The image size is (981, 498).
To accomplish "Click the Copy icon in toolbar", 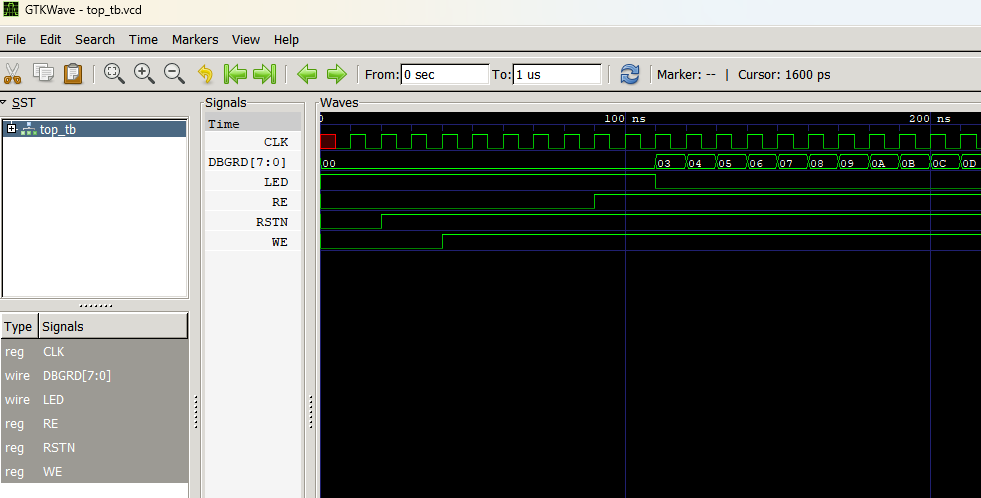I will 43,73.
